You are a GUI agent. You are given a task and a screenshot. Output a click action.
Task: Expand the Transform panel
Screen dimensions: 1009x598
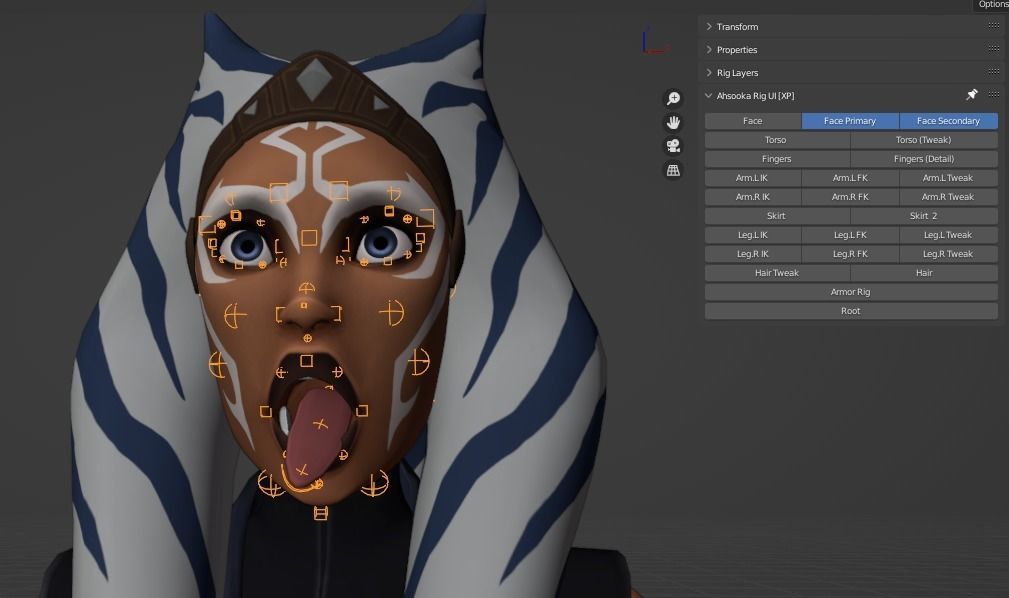pos(708,26)
